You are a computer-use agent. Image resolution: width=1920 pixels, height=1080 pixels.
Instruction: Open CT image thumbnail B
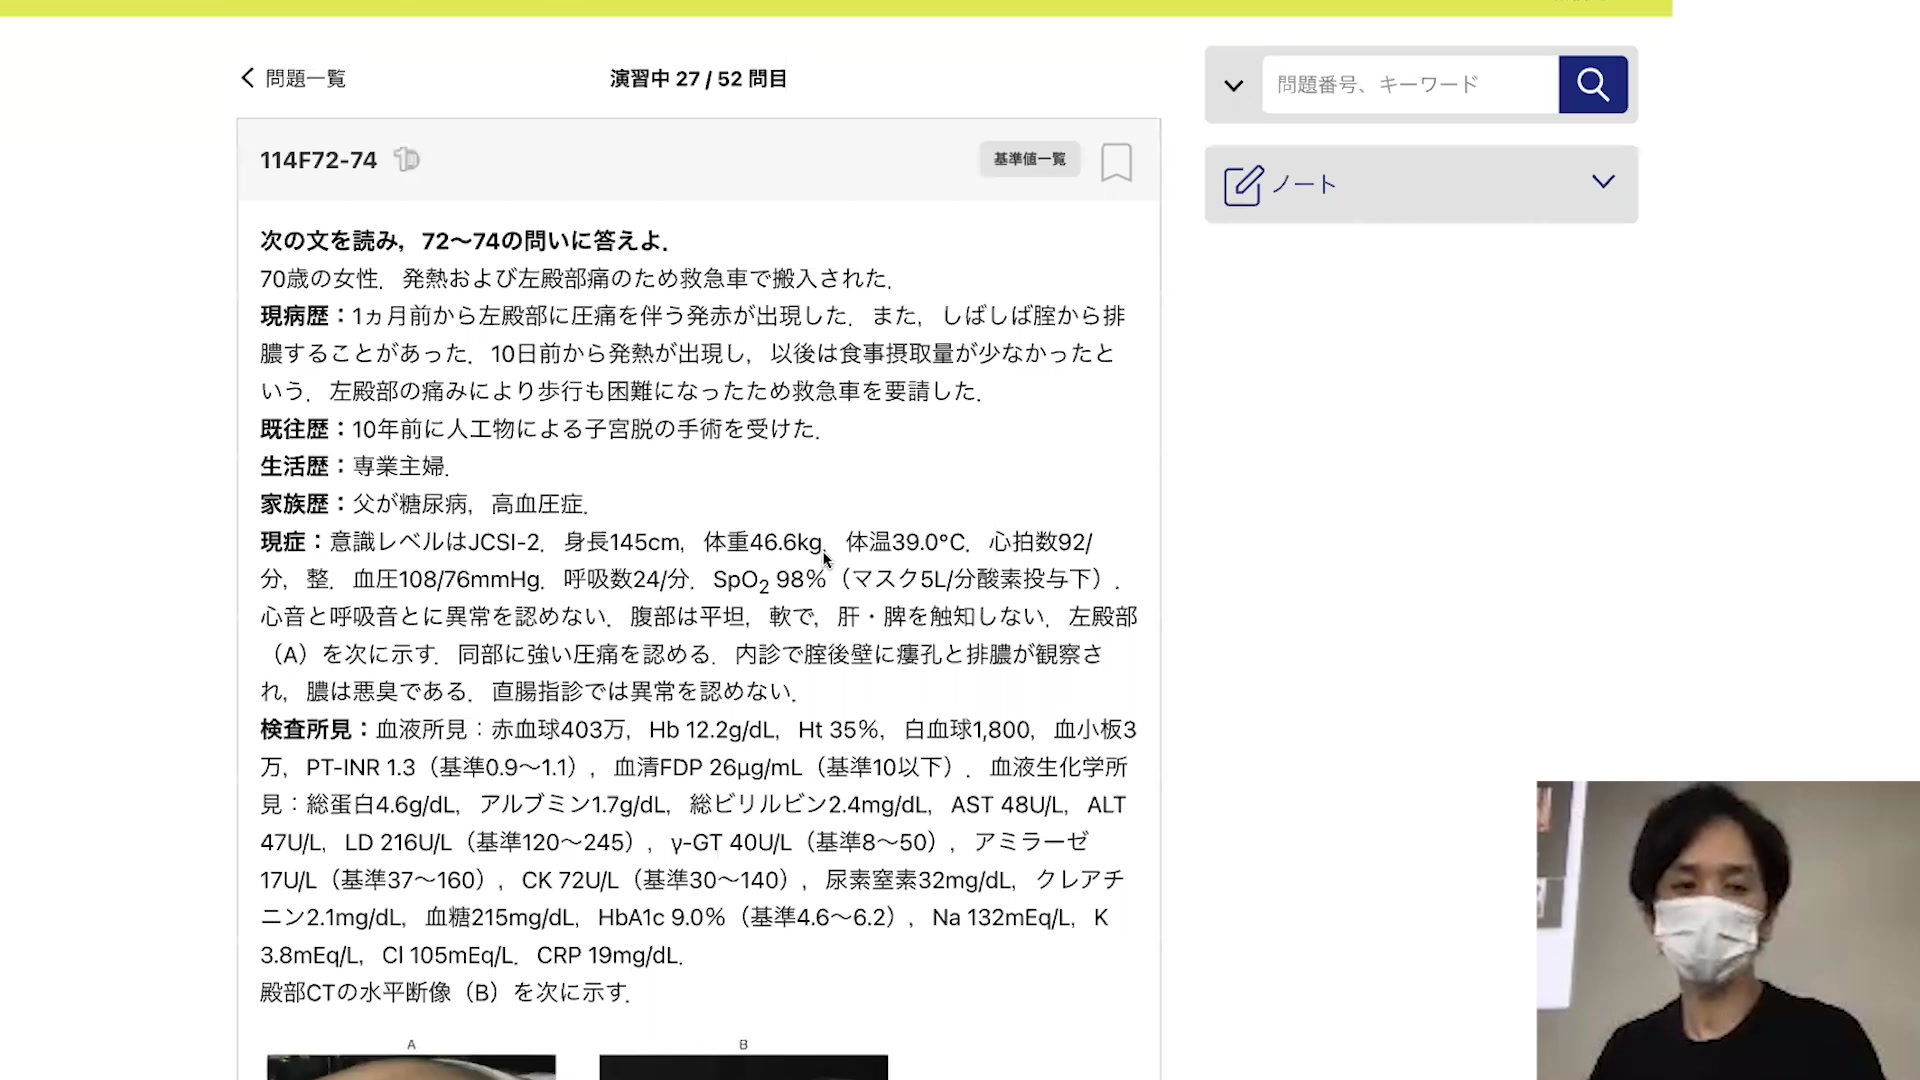tap(743, 1067)
